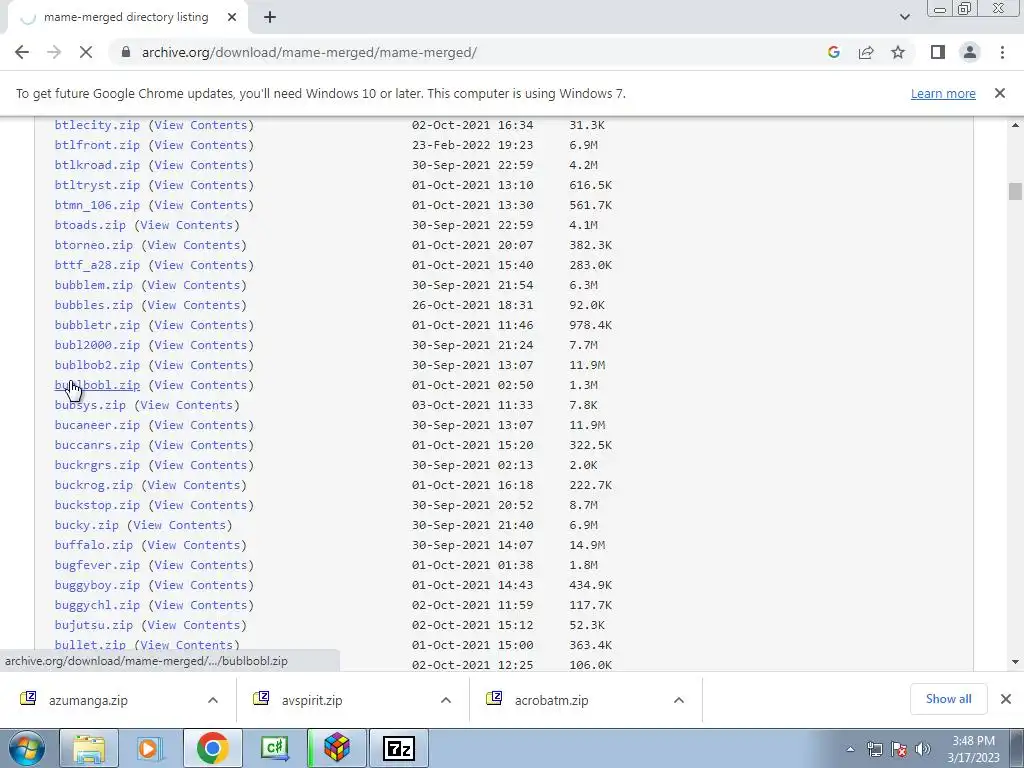View Contents of buckrgrs.zip
Image resolution: width=1024 pixels, height=768 pixels.
pyautogui.click(x=201, y=465)
